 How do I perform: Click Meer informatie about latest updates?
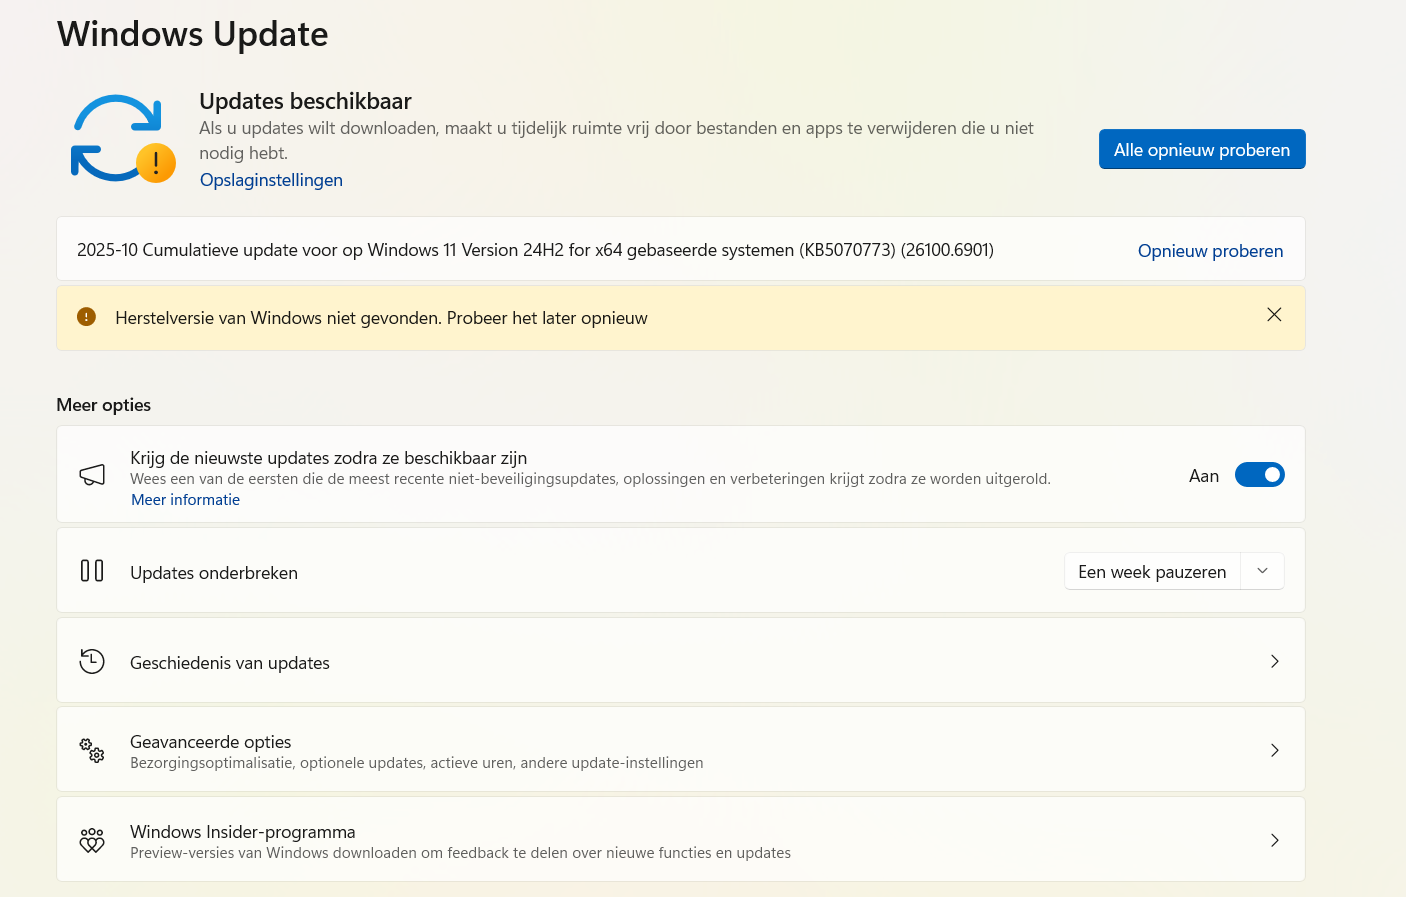tap(185, 499)
